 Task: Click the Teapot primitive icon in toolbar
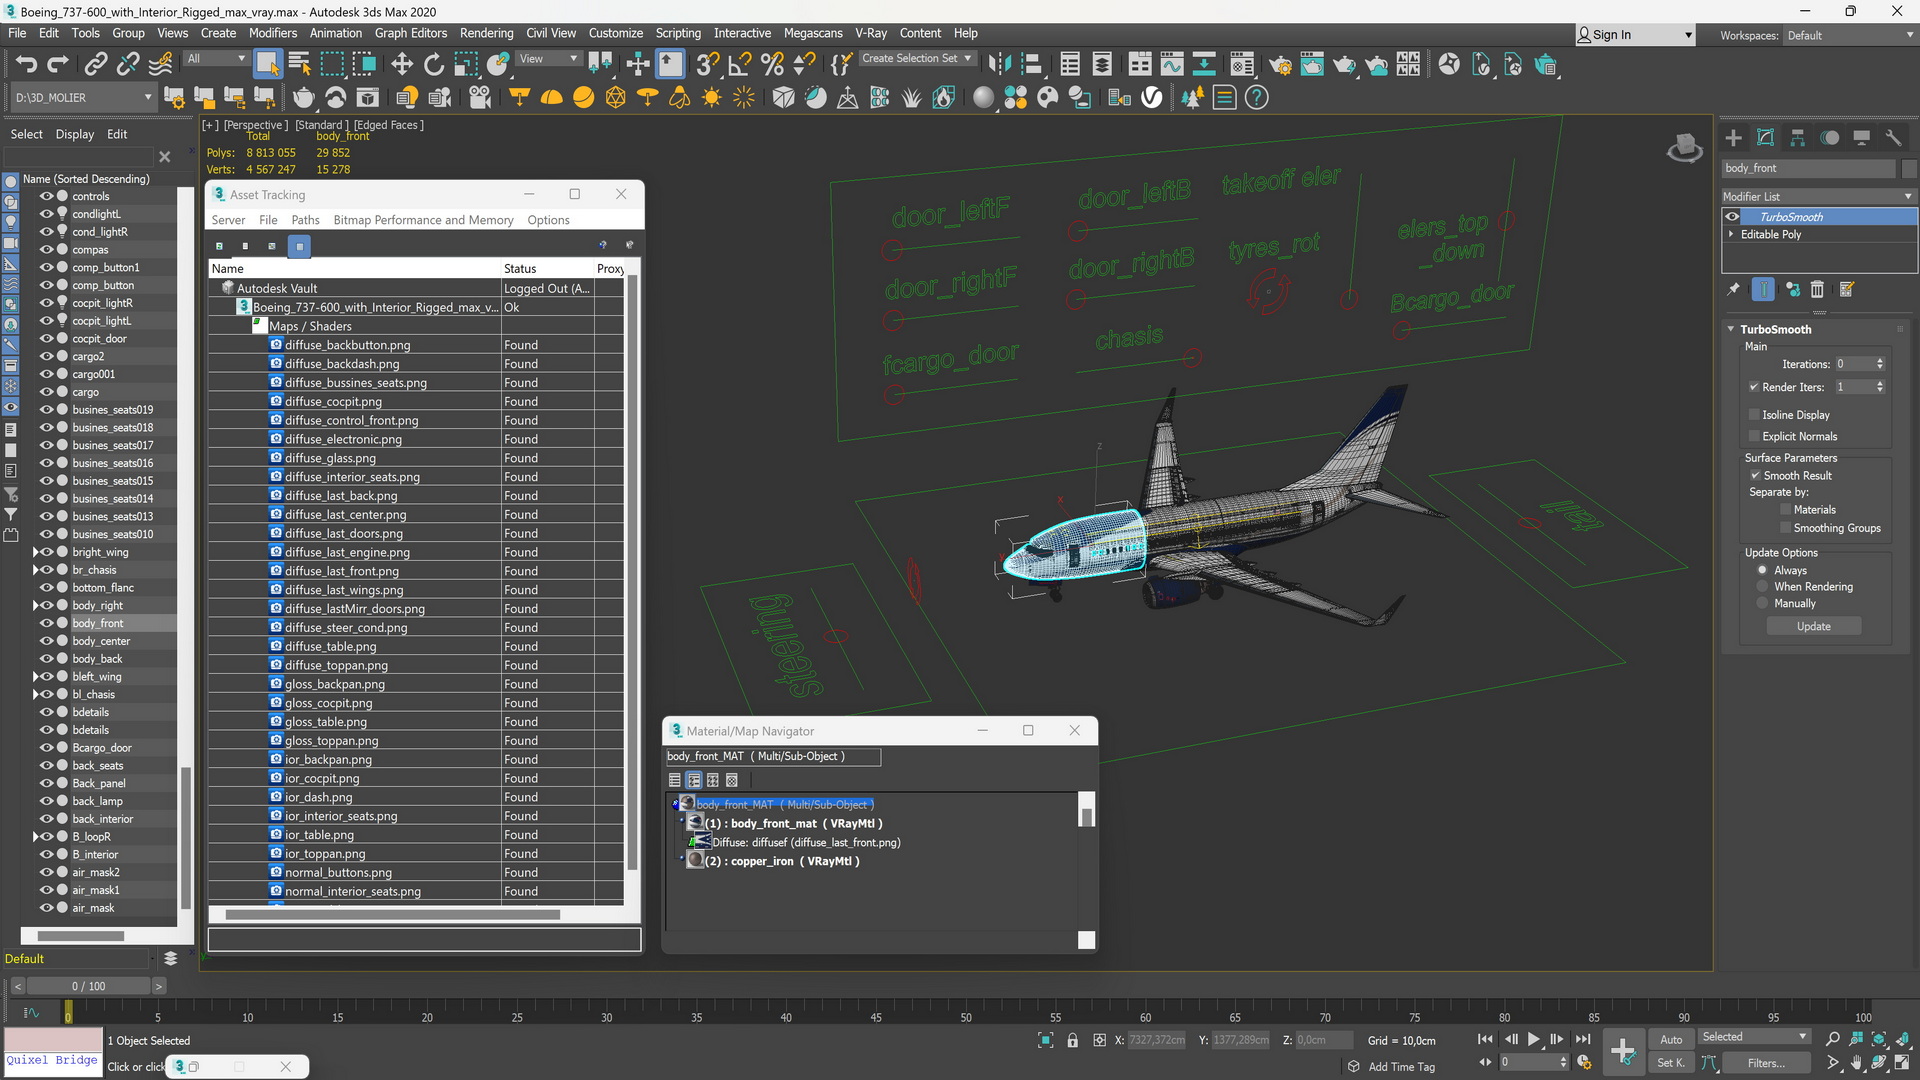(x=303, y=97)
